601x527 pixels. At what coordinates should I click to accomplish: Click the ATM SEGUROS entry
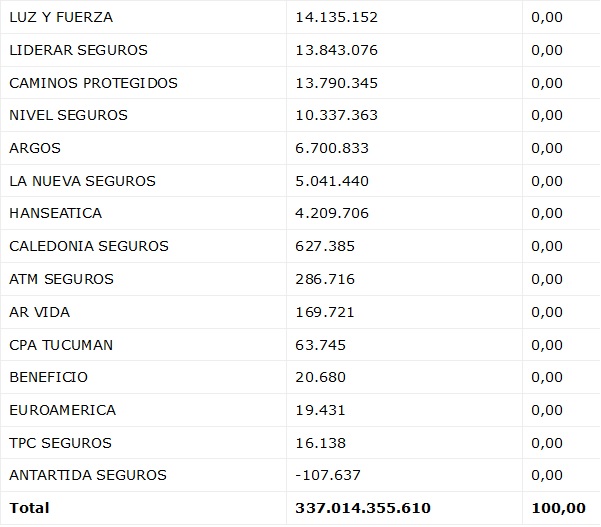(x=61, y=279)
